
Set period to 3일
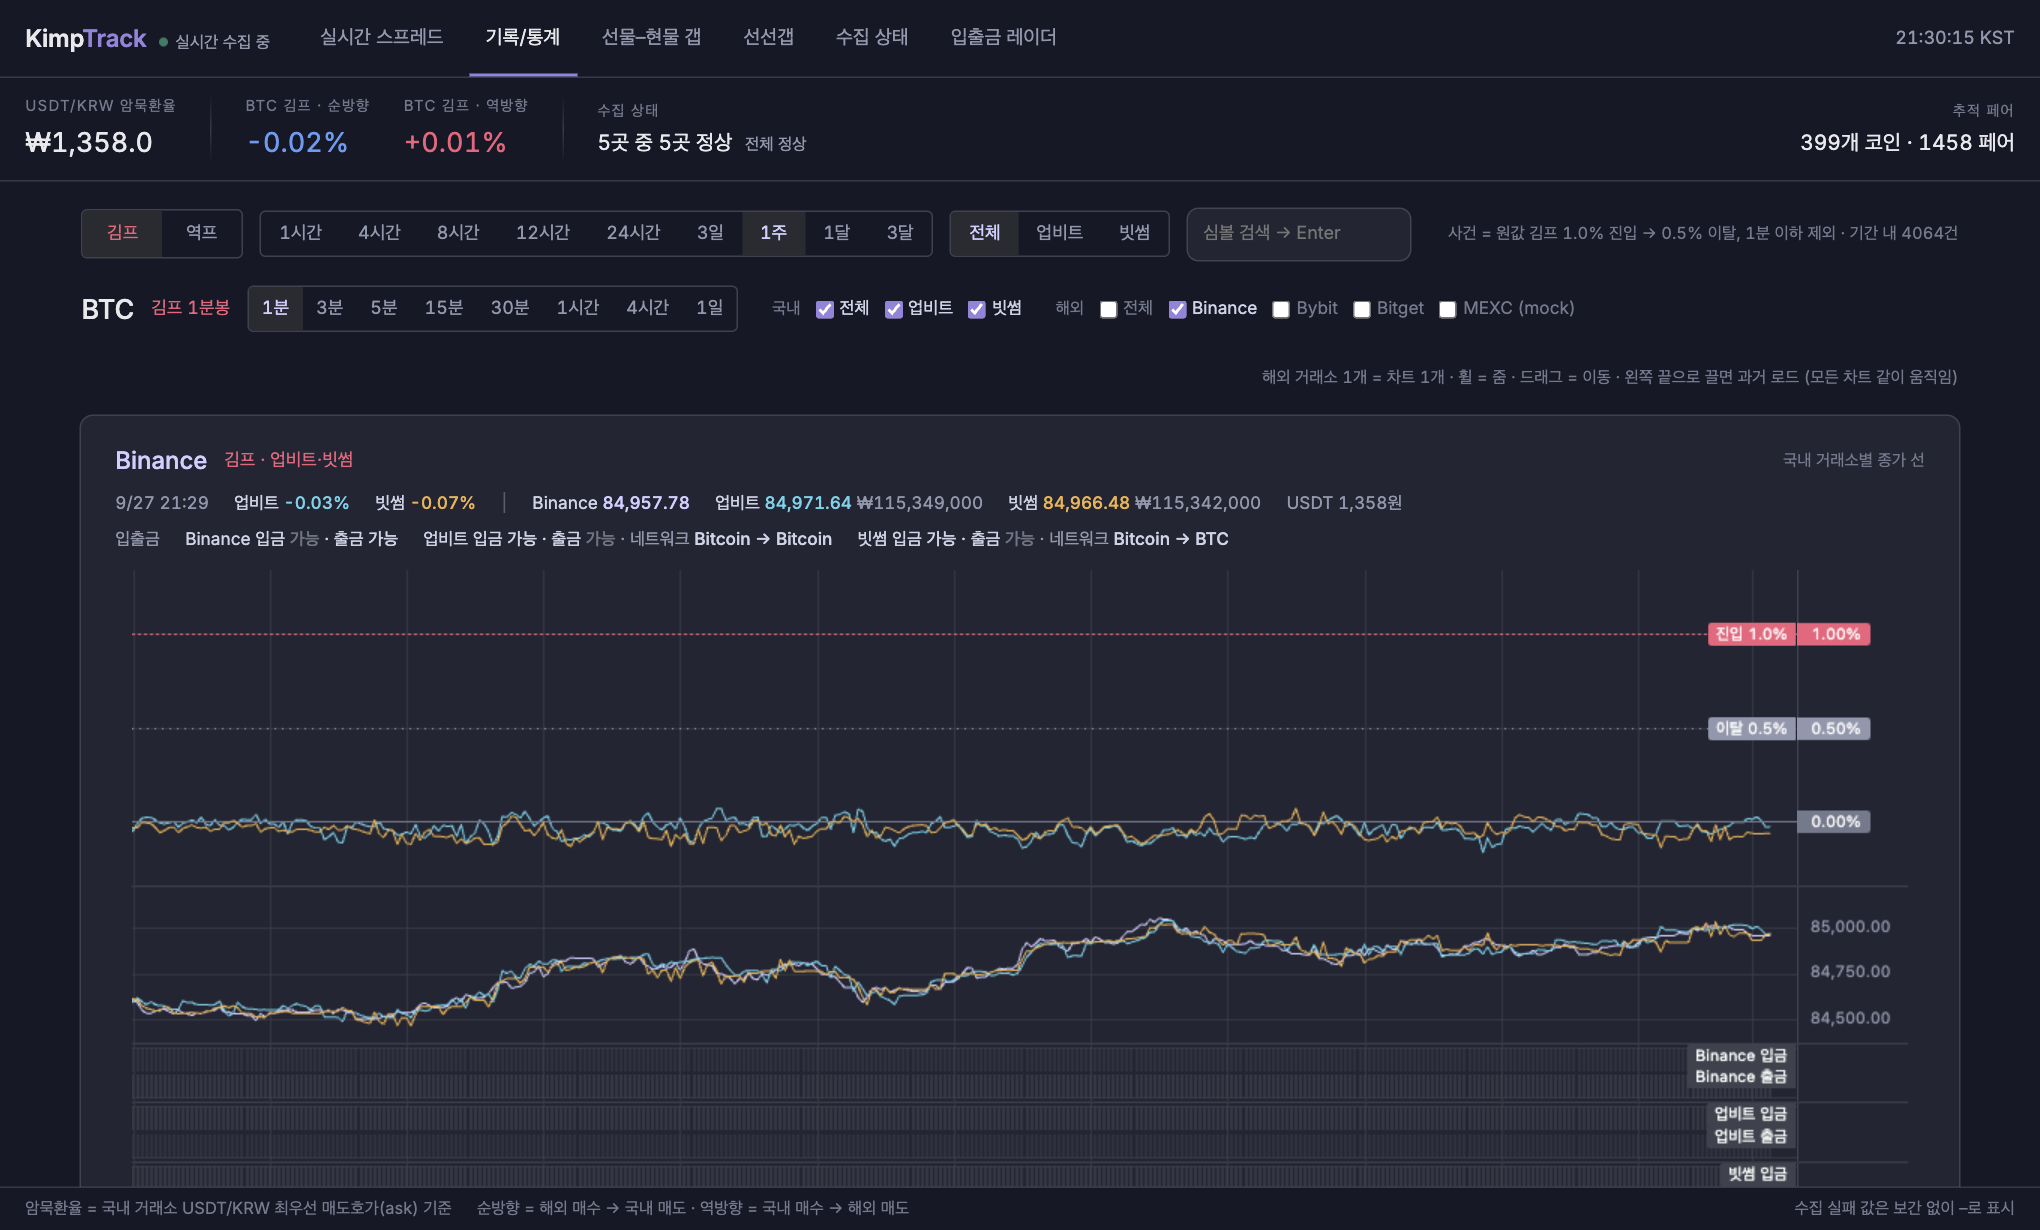pyautogui.click(x=711, y=233)
